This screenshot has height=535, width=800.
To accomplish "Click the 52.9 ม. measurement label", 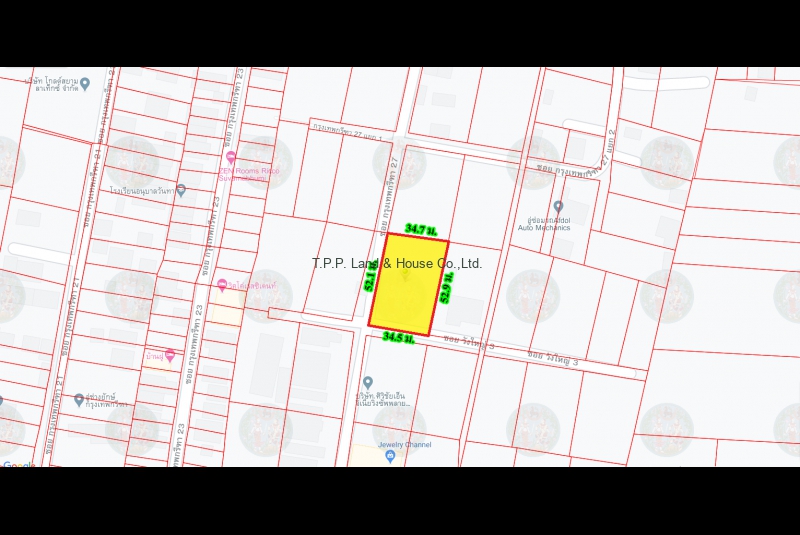I will tap(446, 288).
